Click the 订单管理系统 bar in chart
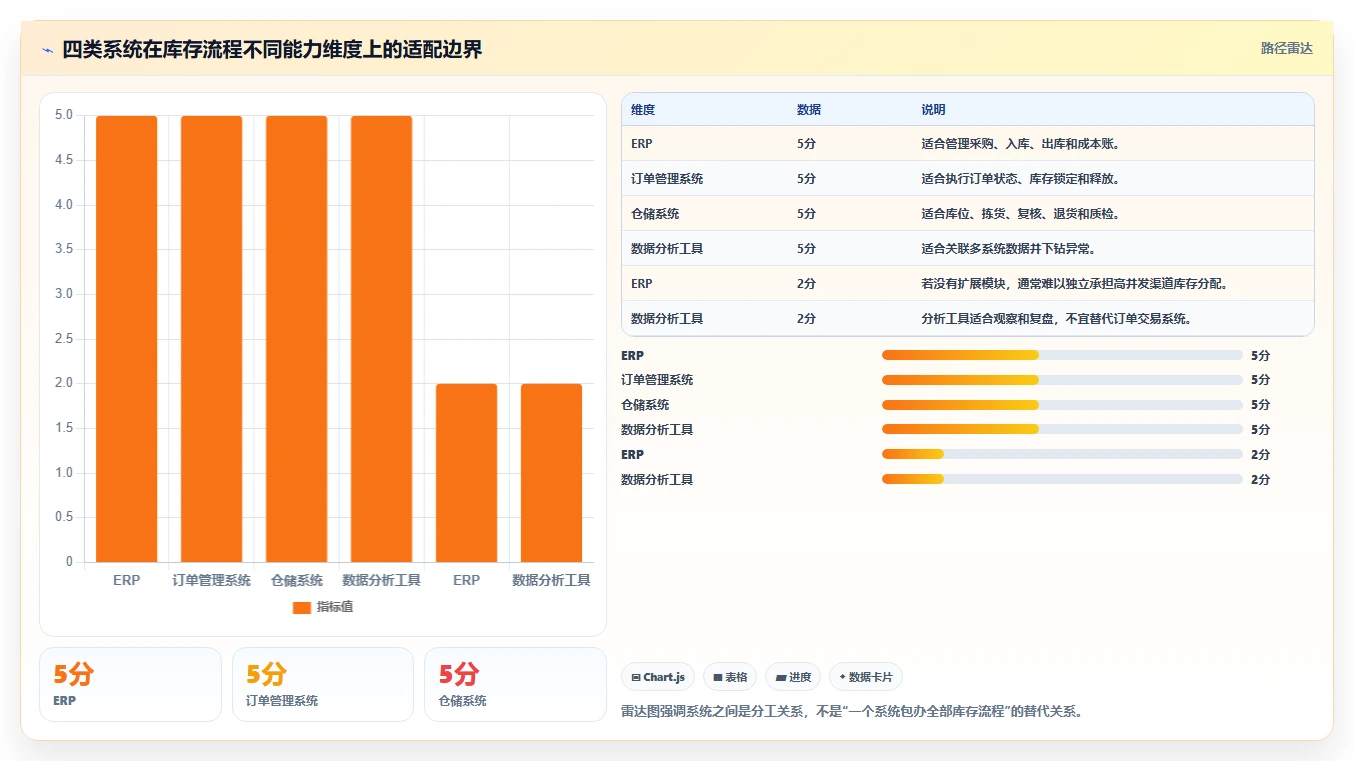 click(x=212, y=339)
